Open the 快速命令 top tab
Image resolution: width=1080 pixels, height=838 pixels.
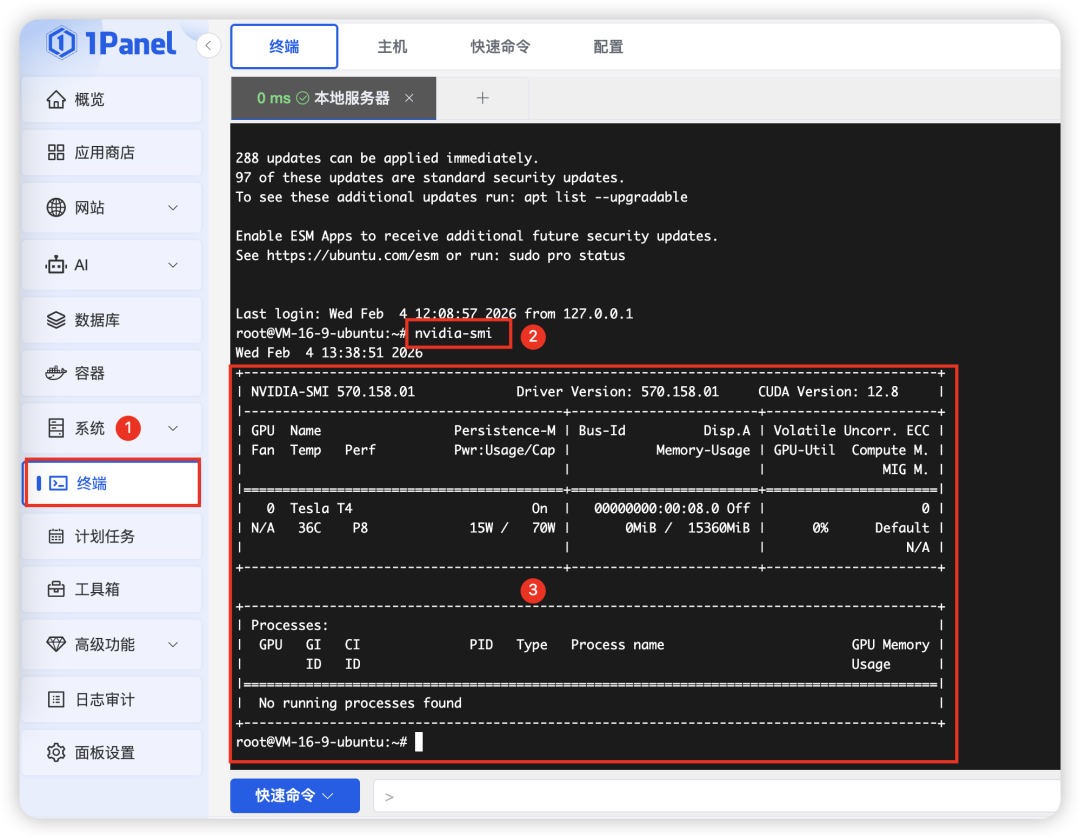coord(500,46)
